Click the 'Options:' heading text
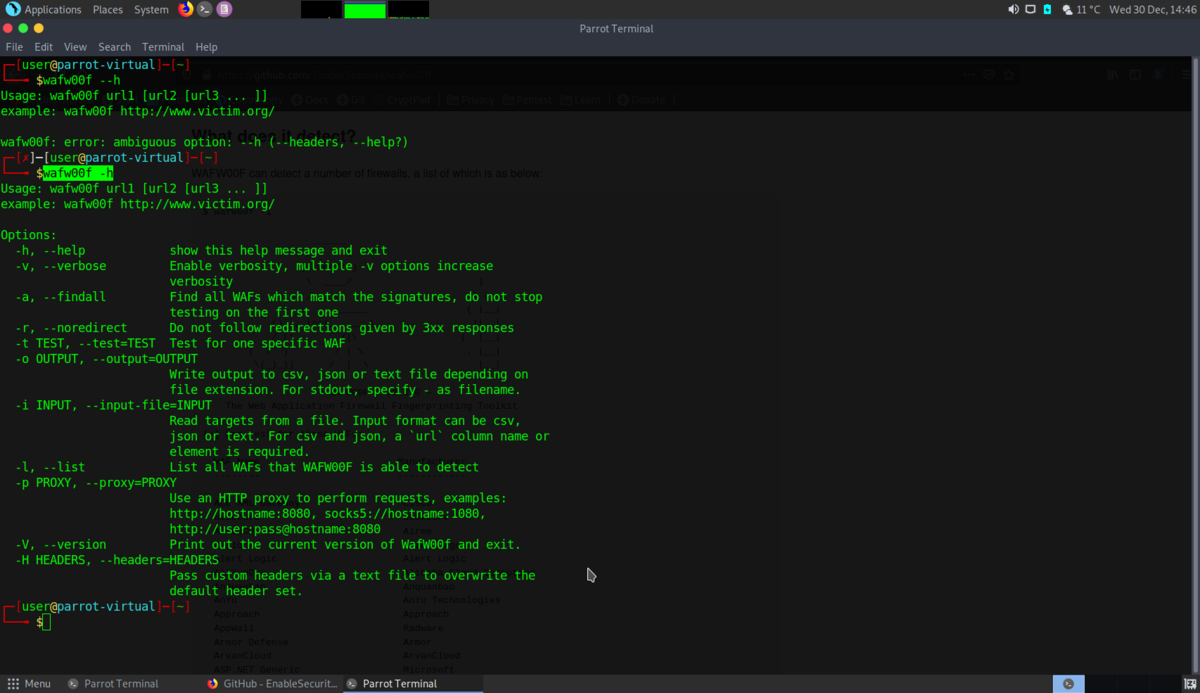Viewport: 1200px width, 693px height. tap(29, 235)
